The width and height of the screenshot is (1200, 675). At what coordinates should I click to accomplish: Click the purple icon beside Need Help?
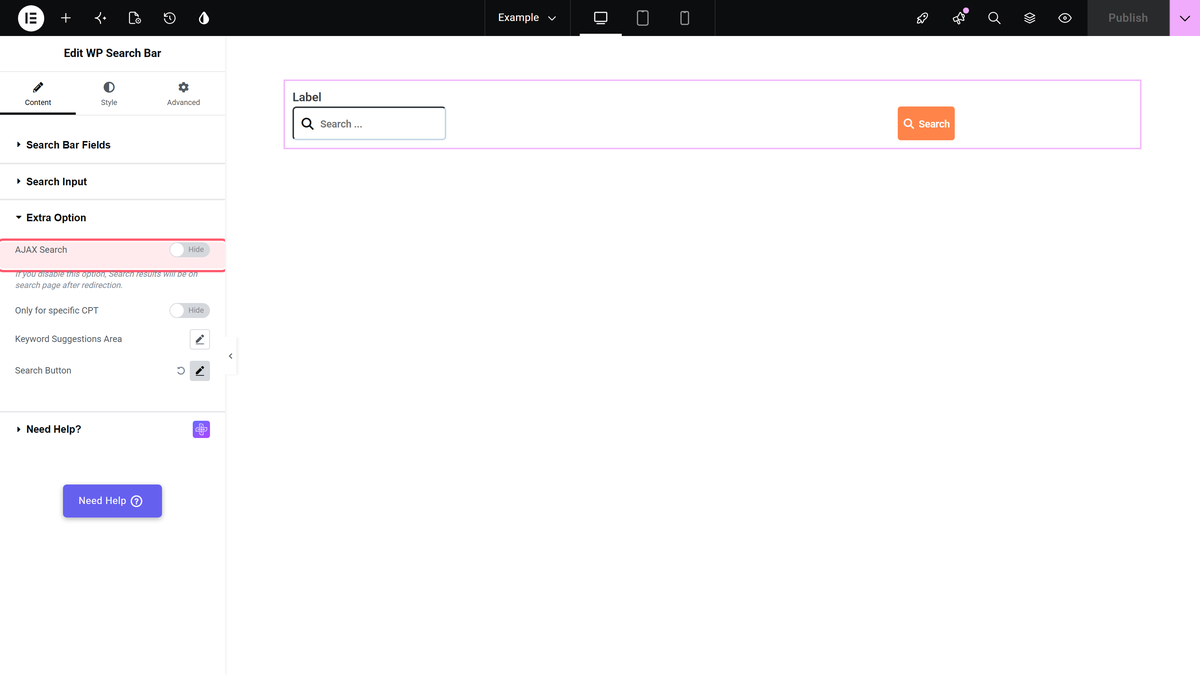point(201,429)
